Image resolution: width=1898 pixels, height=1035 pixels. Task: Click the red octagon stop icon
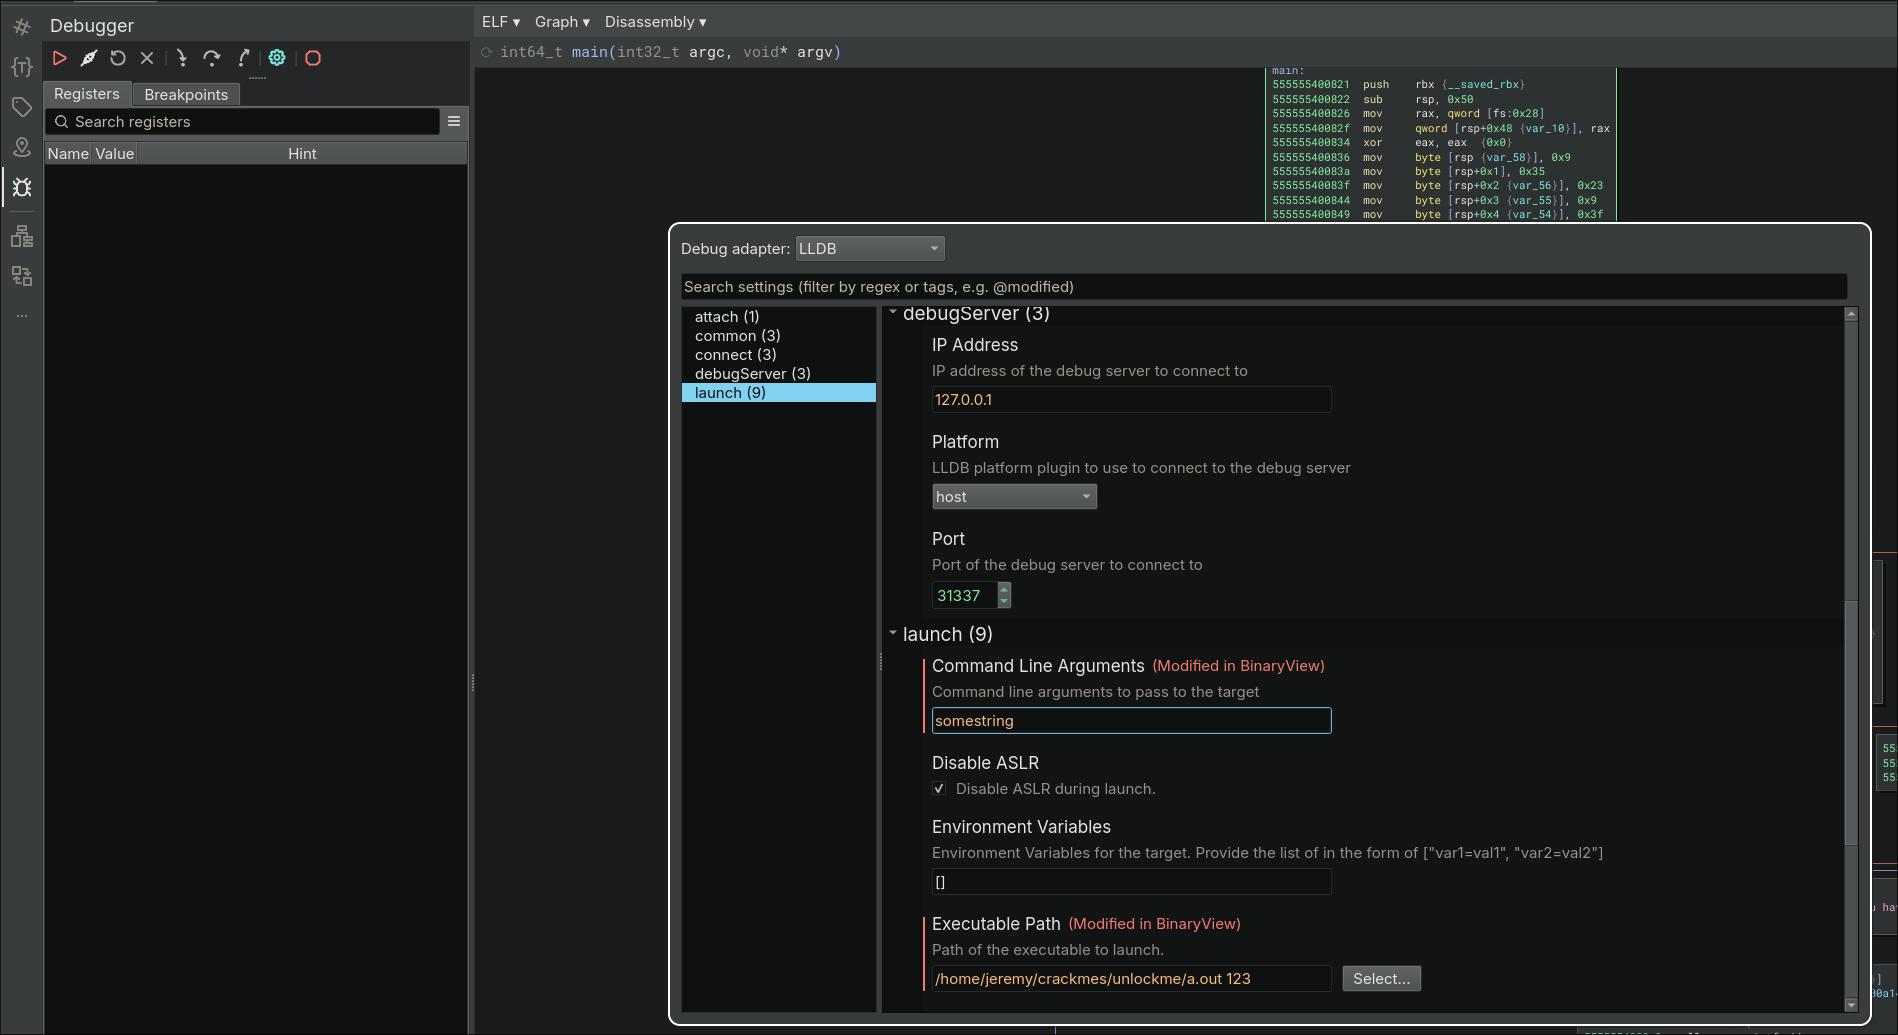point(313,58)
